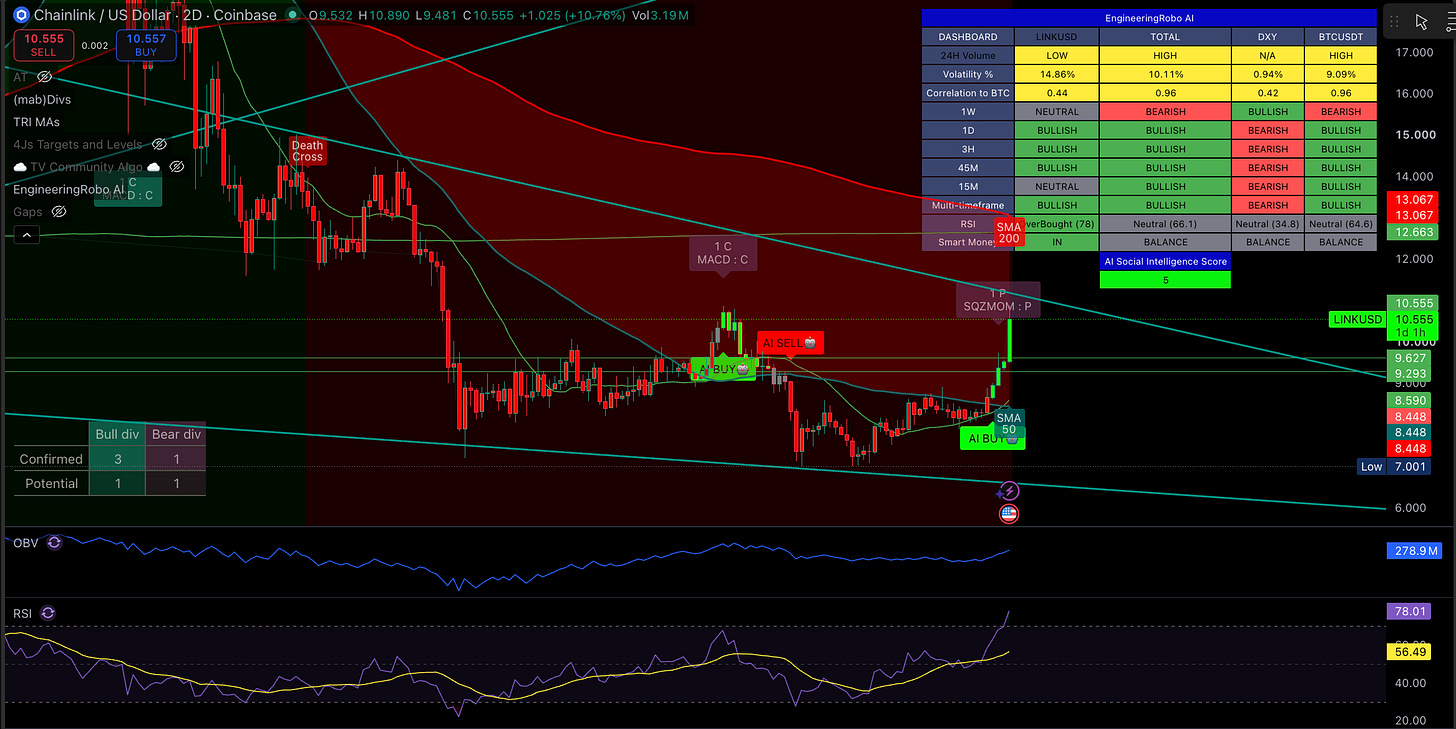
Task: Collapse the indicator legend with the chevron
Action: point(26,236)
